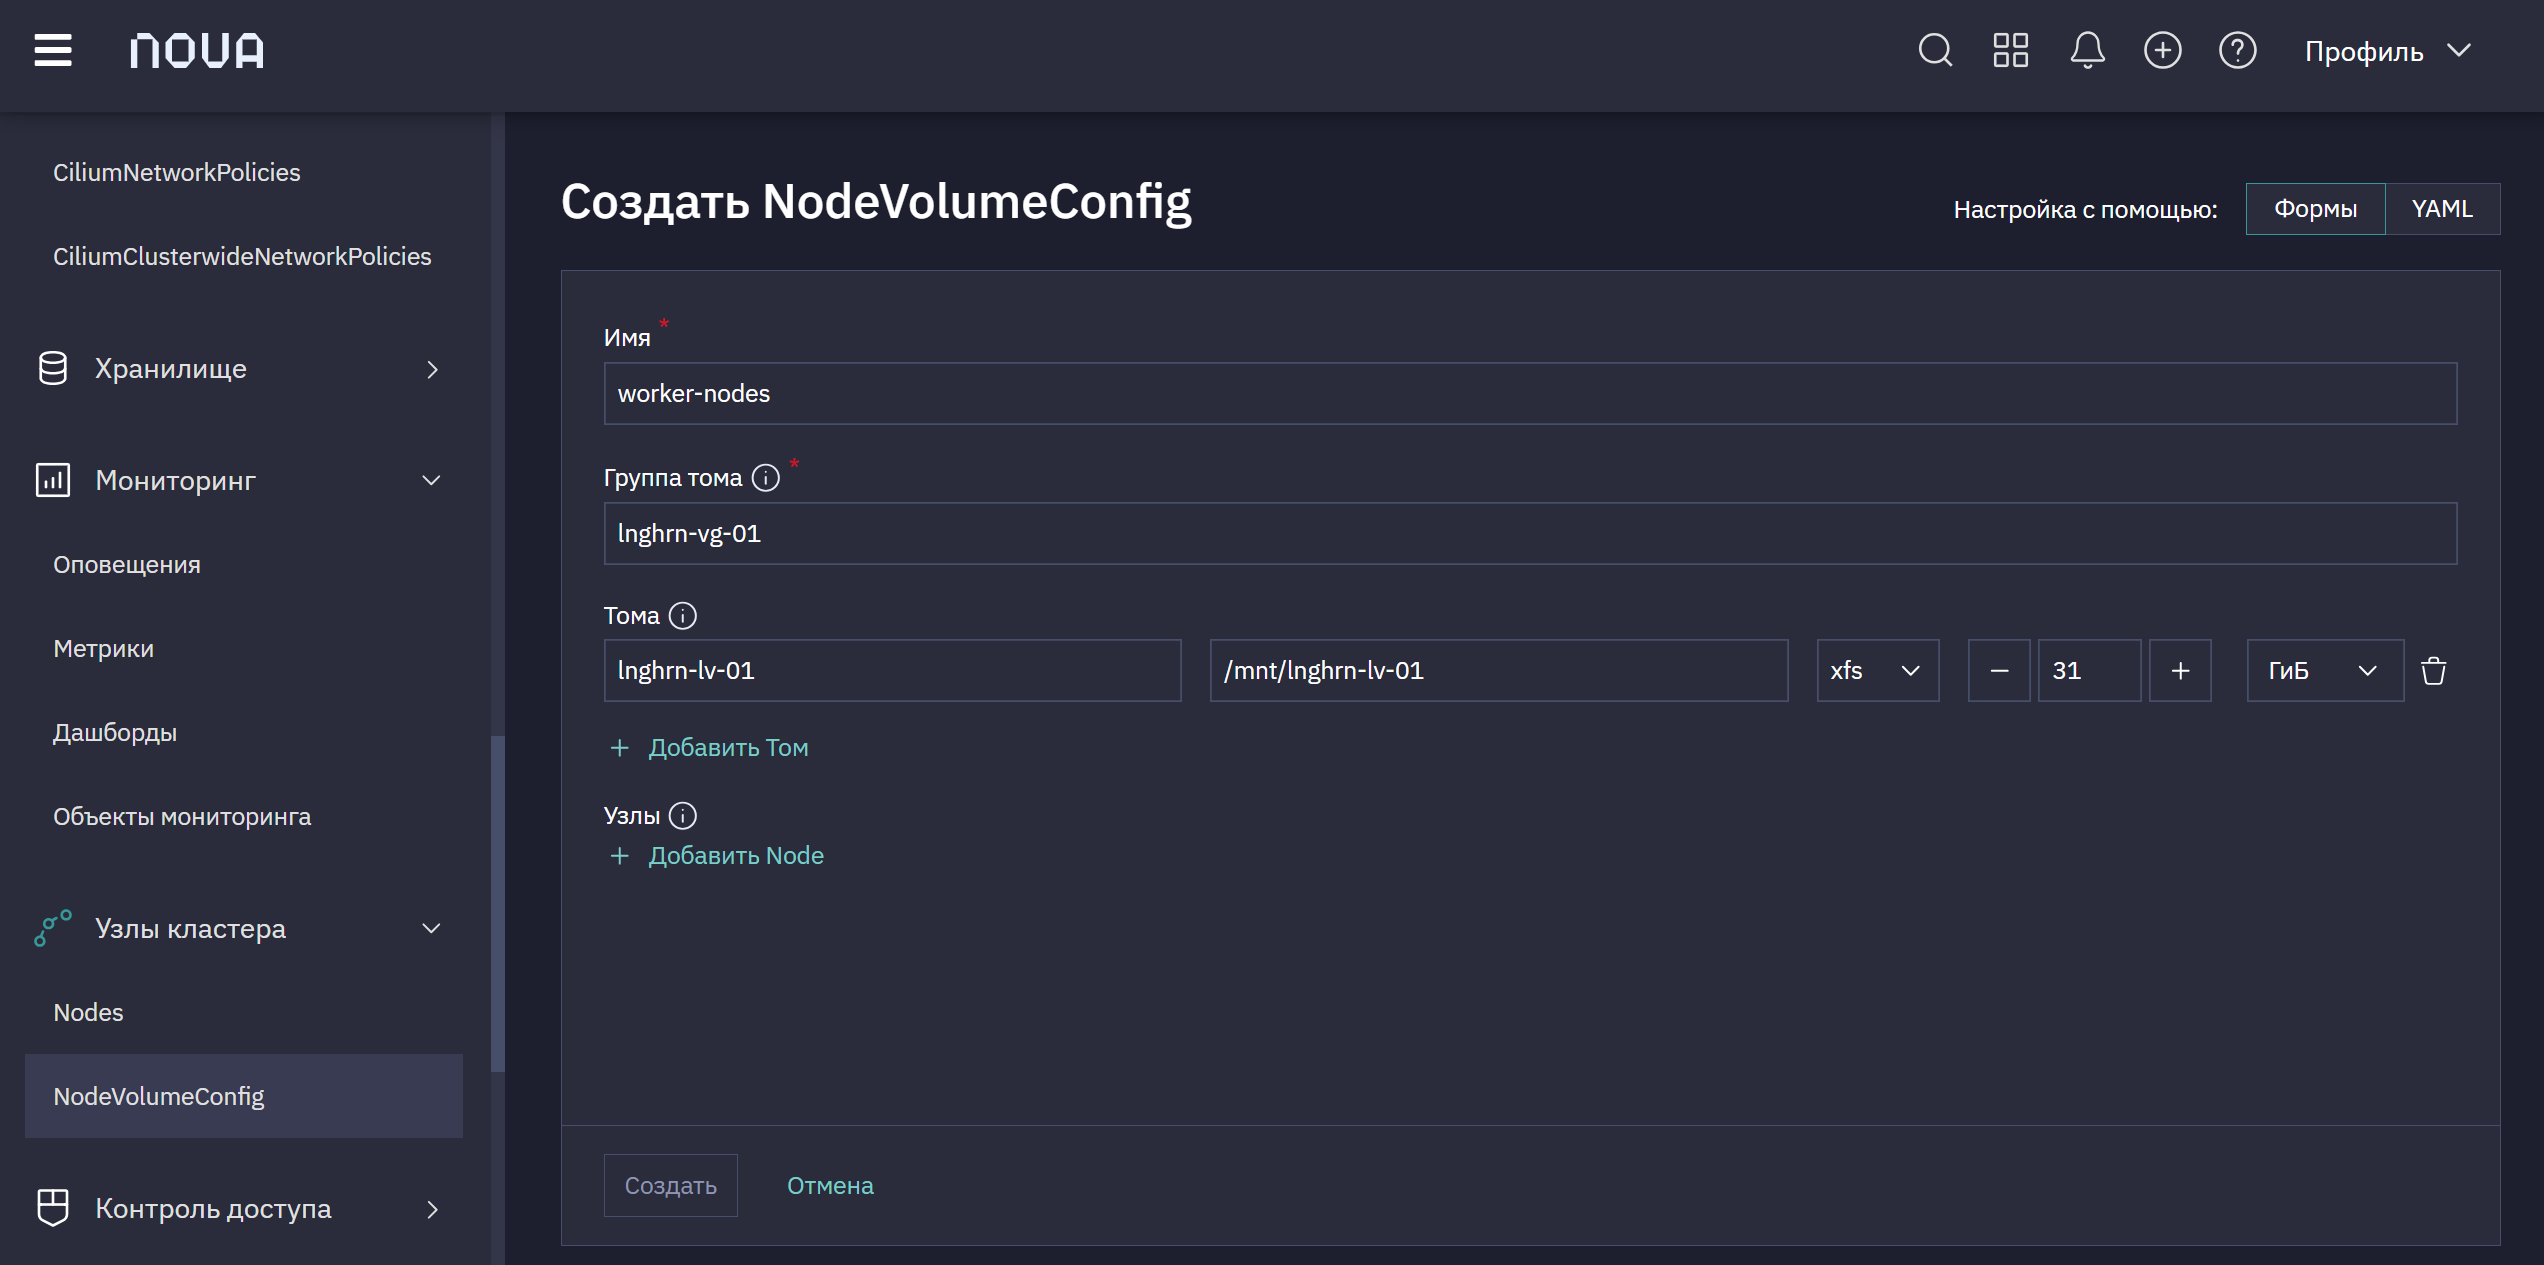Screen dimensions: 2544x1265
Task: Open the search icon in header
Action: pyautogui.click(x=1935, y=50)
